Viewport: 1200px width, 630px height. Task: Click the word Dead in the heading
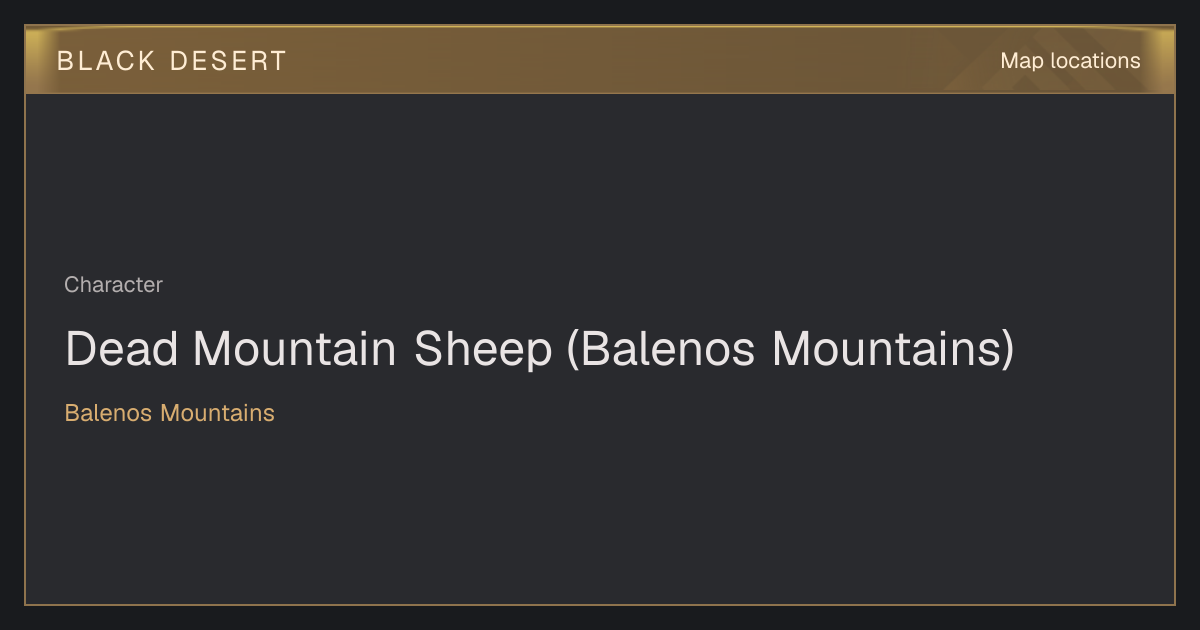click(121, 350)
